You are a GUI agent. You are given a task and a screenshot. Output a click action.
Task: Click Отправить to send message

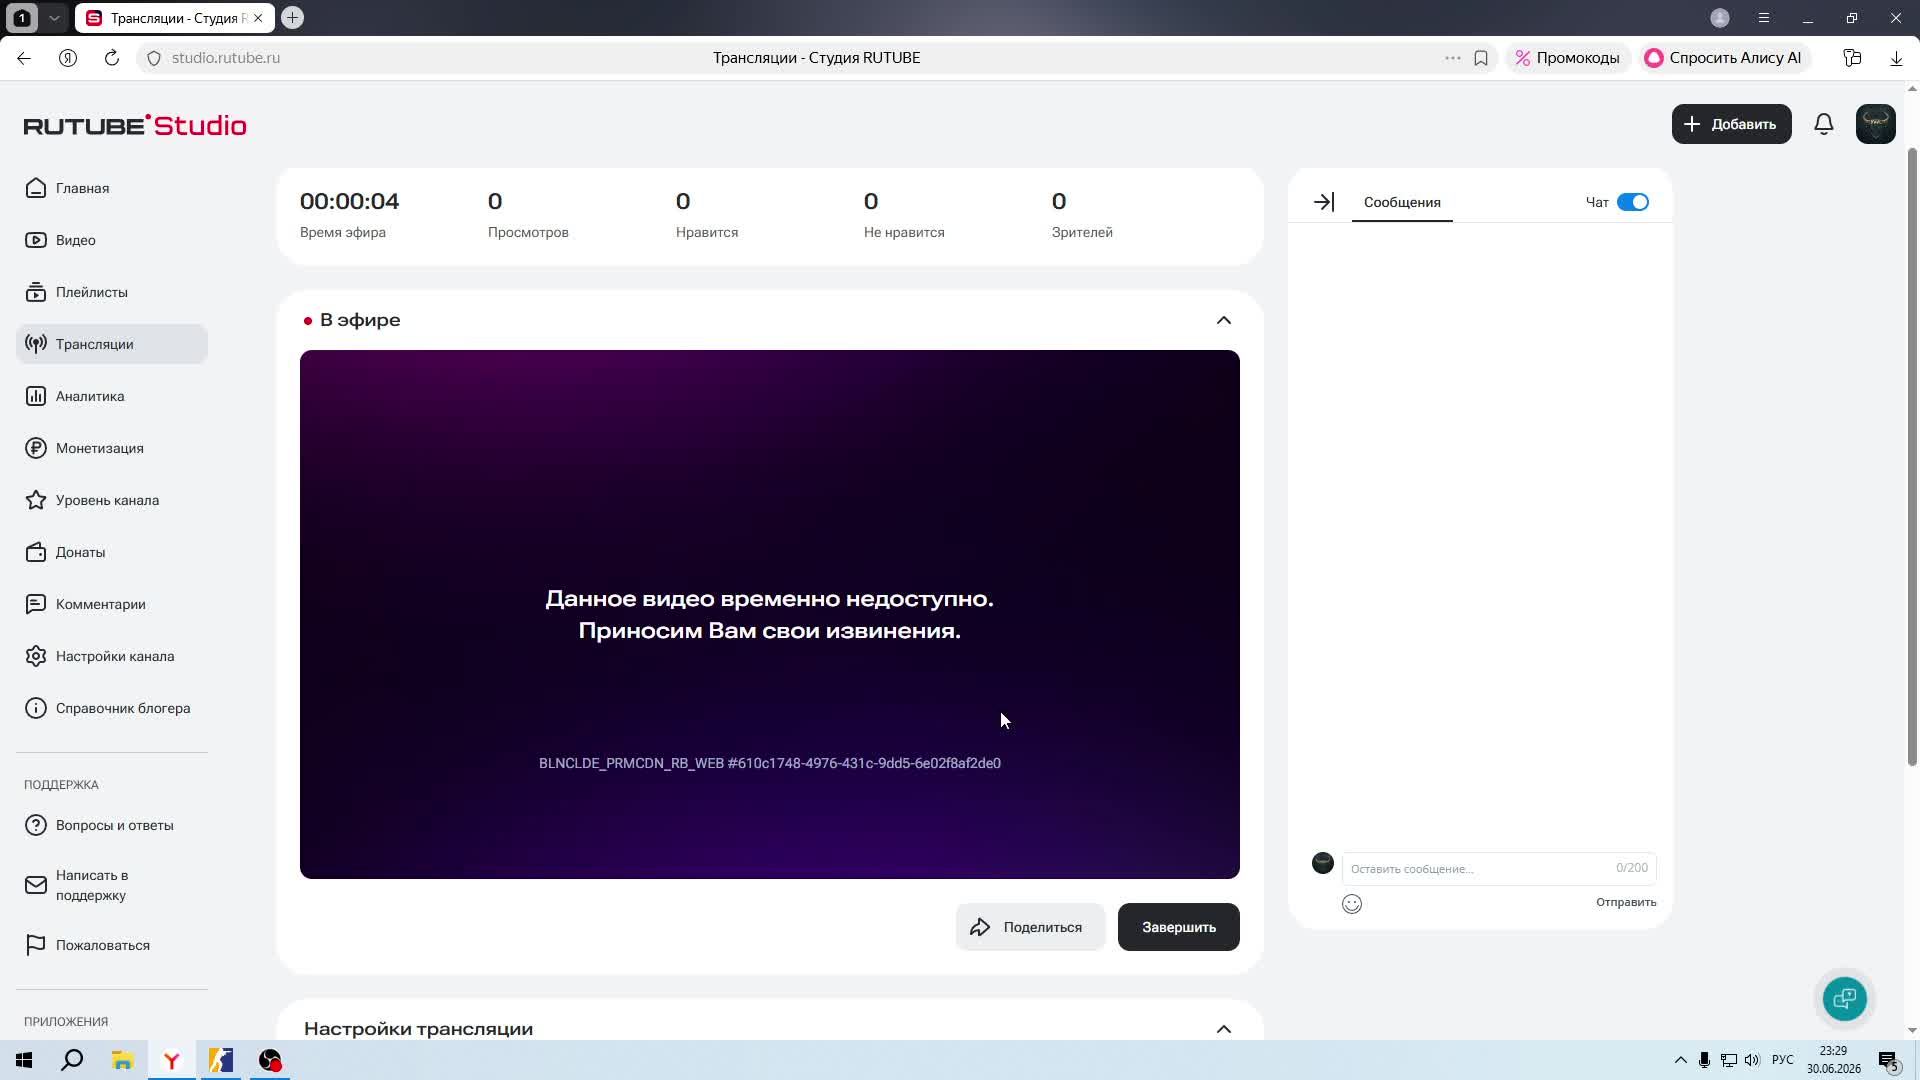[x=1626, y=902]
